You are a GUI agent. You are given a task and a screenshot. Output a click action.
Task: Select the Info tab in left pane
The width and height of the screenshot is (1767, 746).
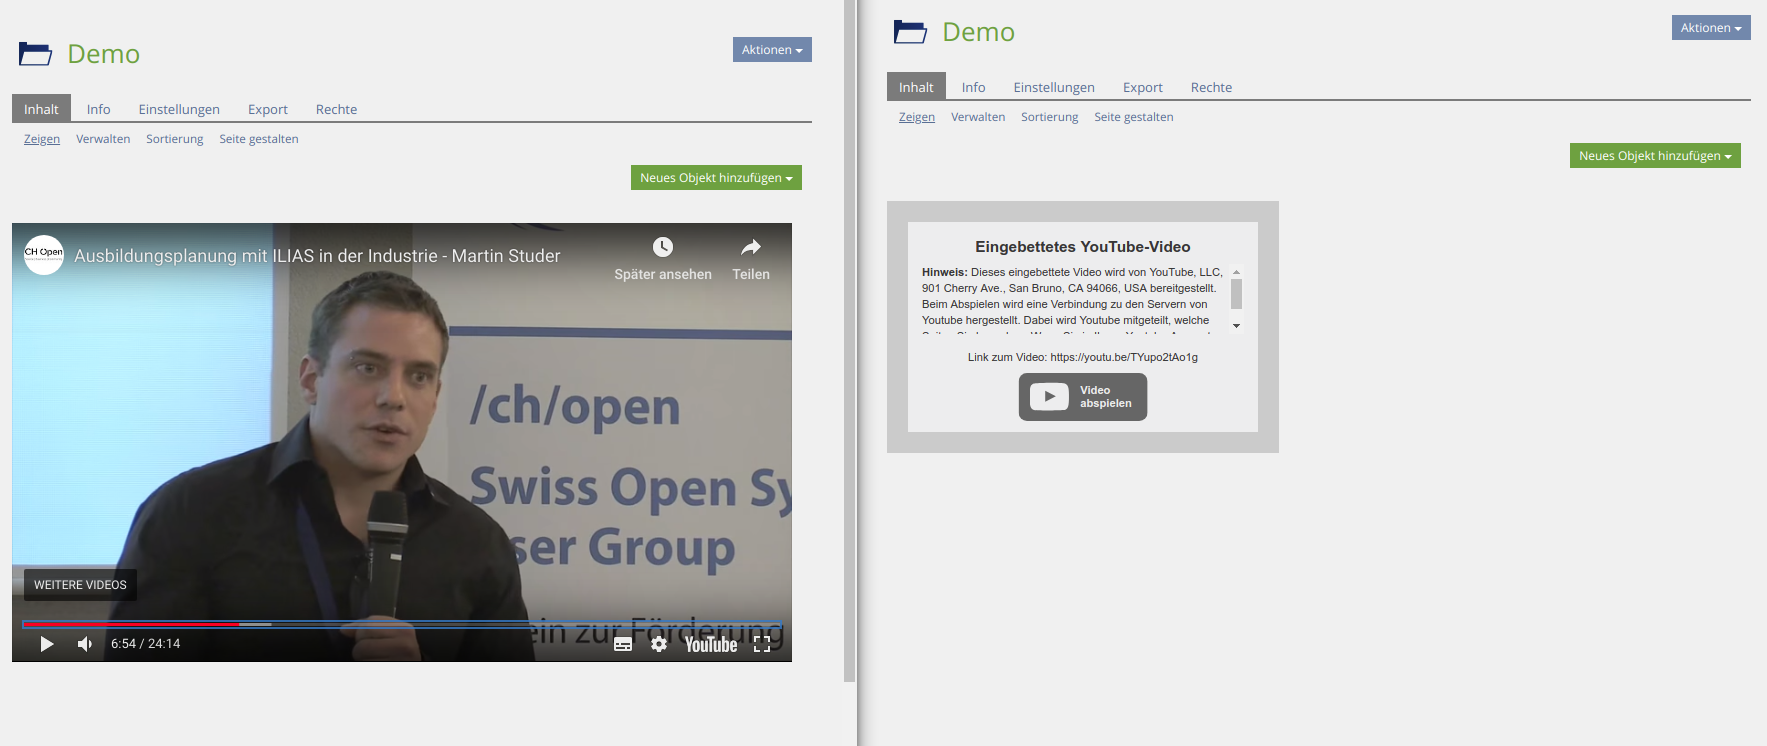click(x=98, y=109)
